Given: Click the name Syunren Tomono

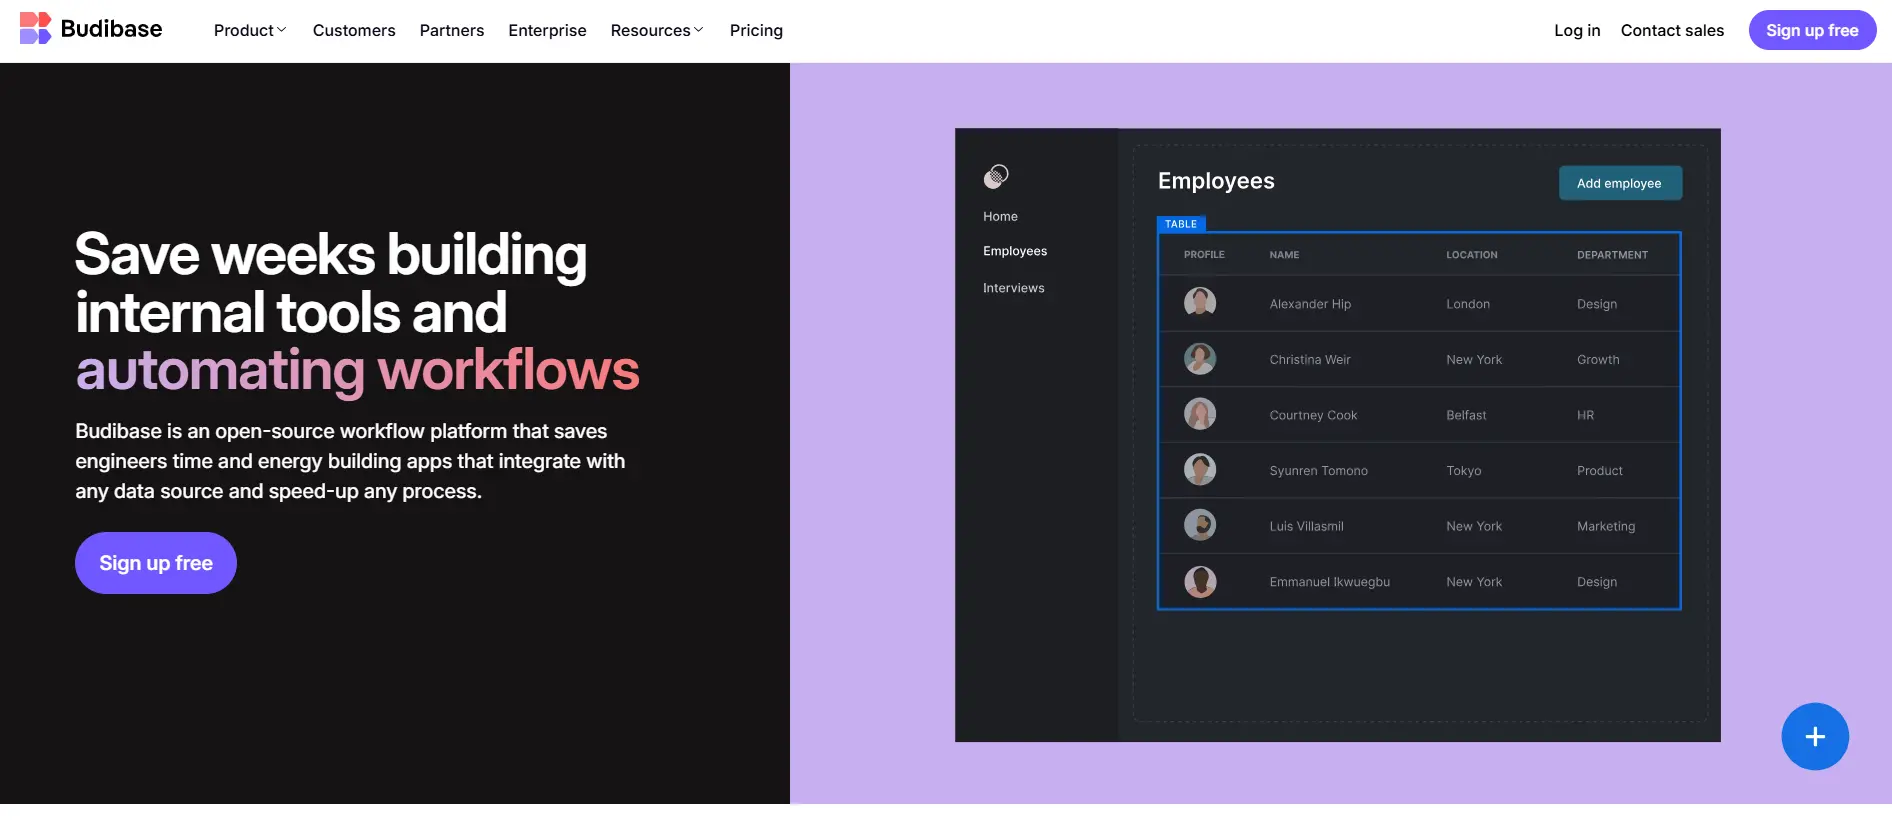Looking at the screenshot, I should (x=1318, y=471).
